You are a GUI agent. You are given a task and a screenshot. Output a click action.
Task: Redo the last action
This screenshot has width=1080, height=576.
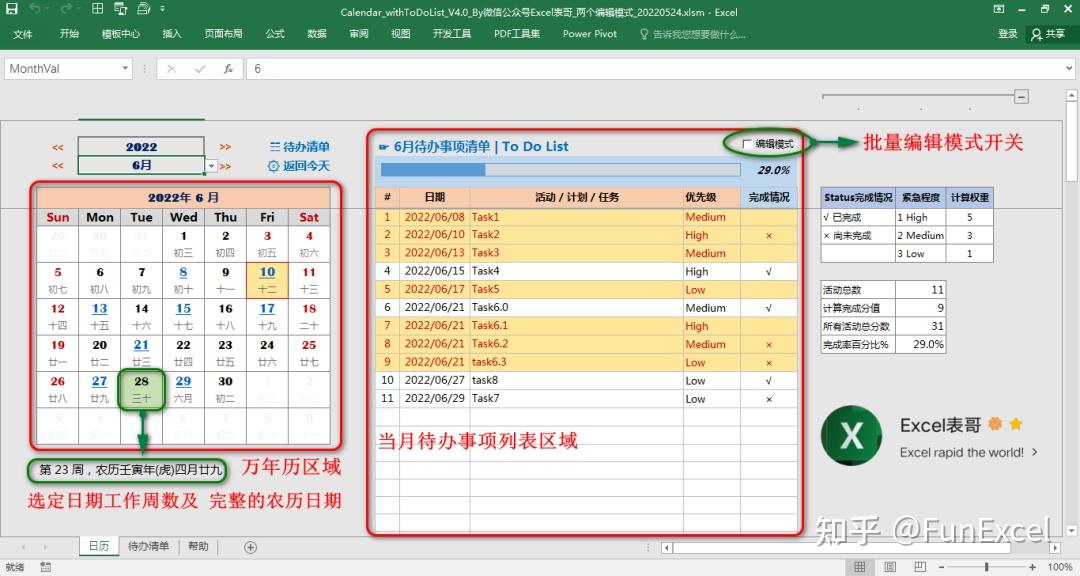65,9
